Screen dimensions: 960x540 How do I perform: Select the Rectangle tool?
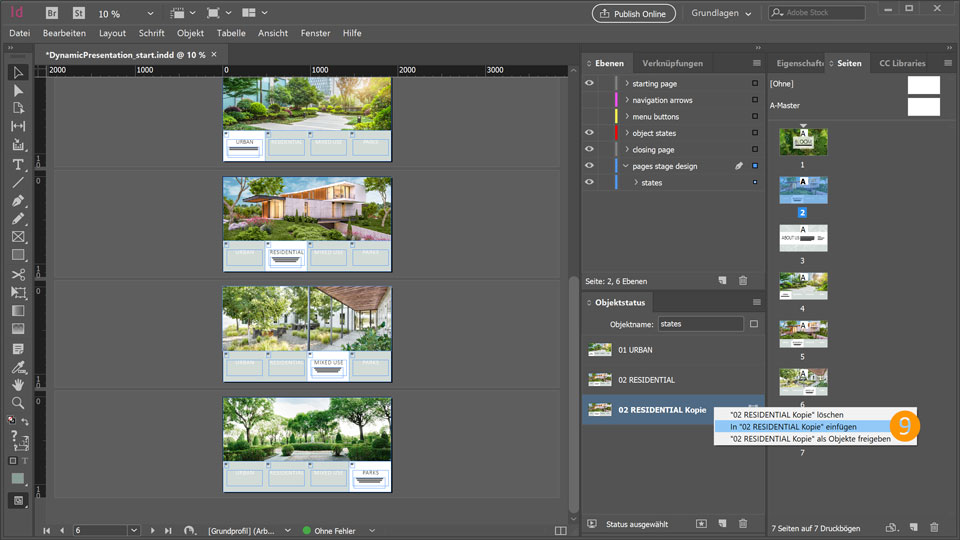(x=18, y=255)
